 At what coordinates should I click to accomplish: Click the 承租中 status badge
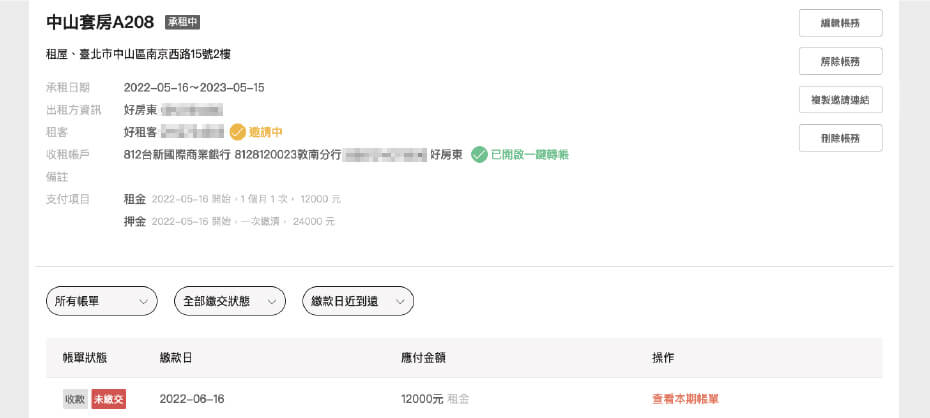coord(183,23)
